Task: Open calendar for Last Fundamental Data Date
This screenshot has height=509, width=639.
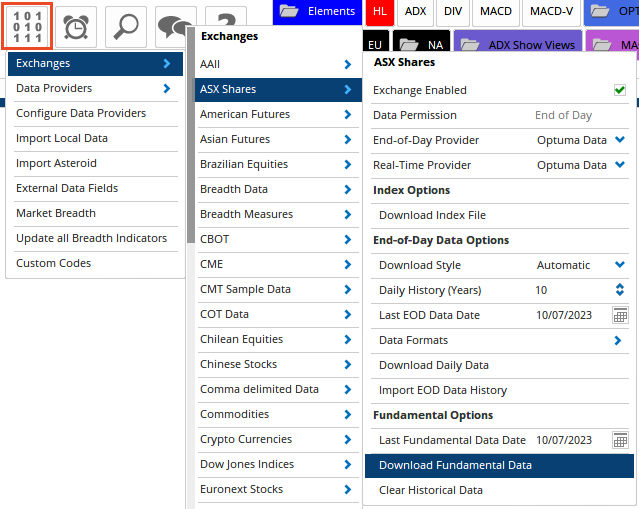Action: tap(620, 440)
